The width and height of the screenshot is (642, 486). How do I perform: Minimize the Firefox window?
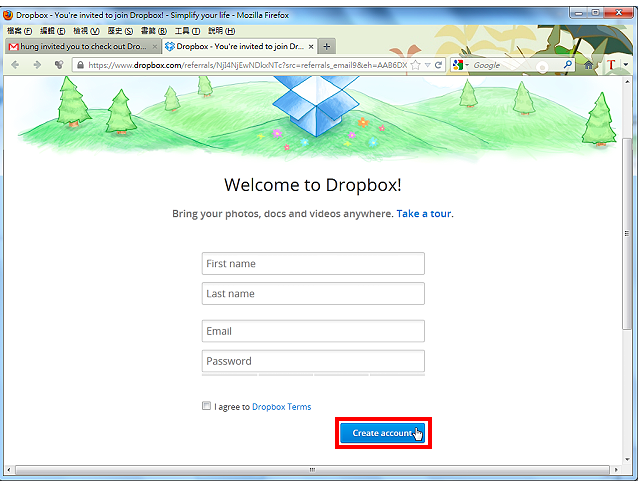point(578,13)
